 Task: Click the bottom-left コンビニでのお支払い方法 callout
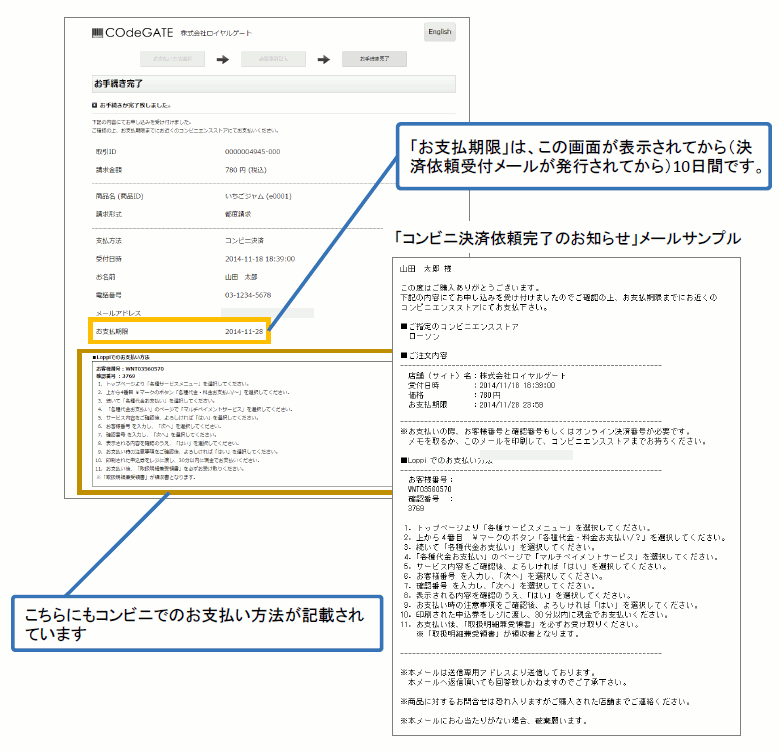196,622
